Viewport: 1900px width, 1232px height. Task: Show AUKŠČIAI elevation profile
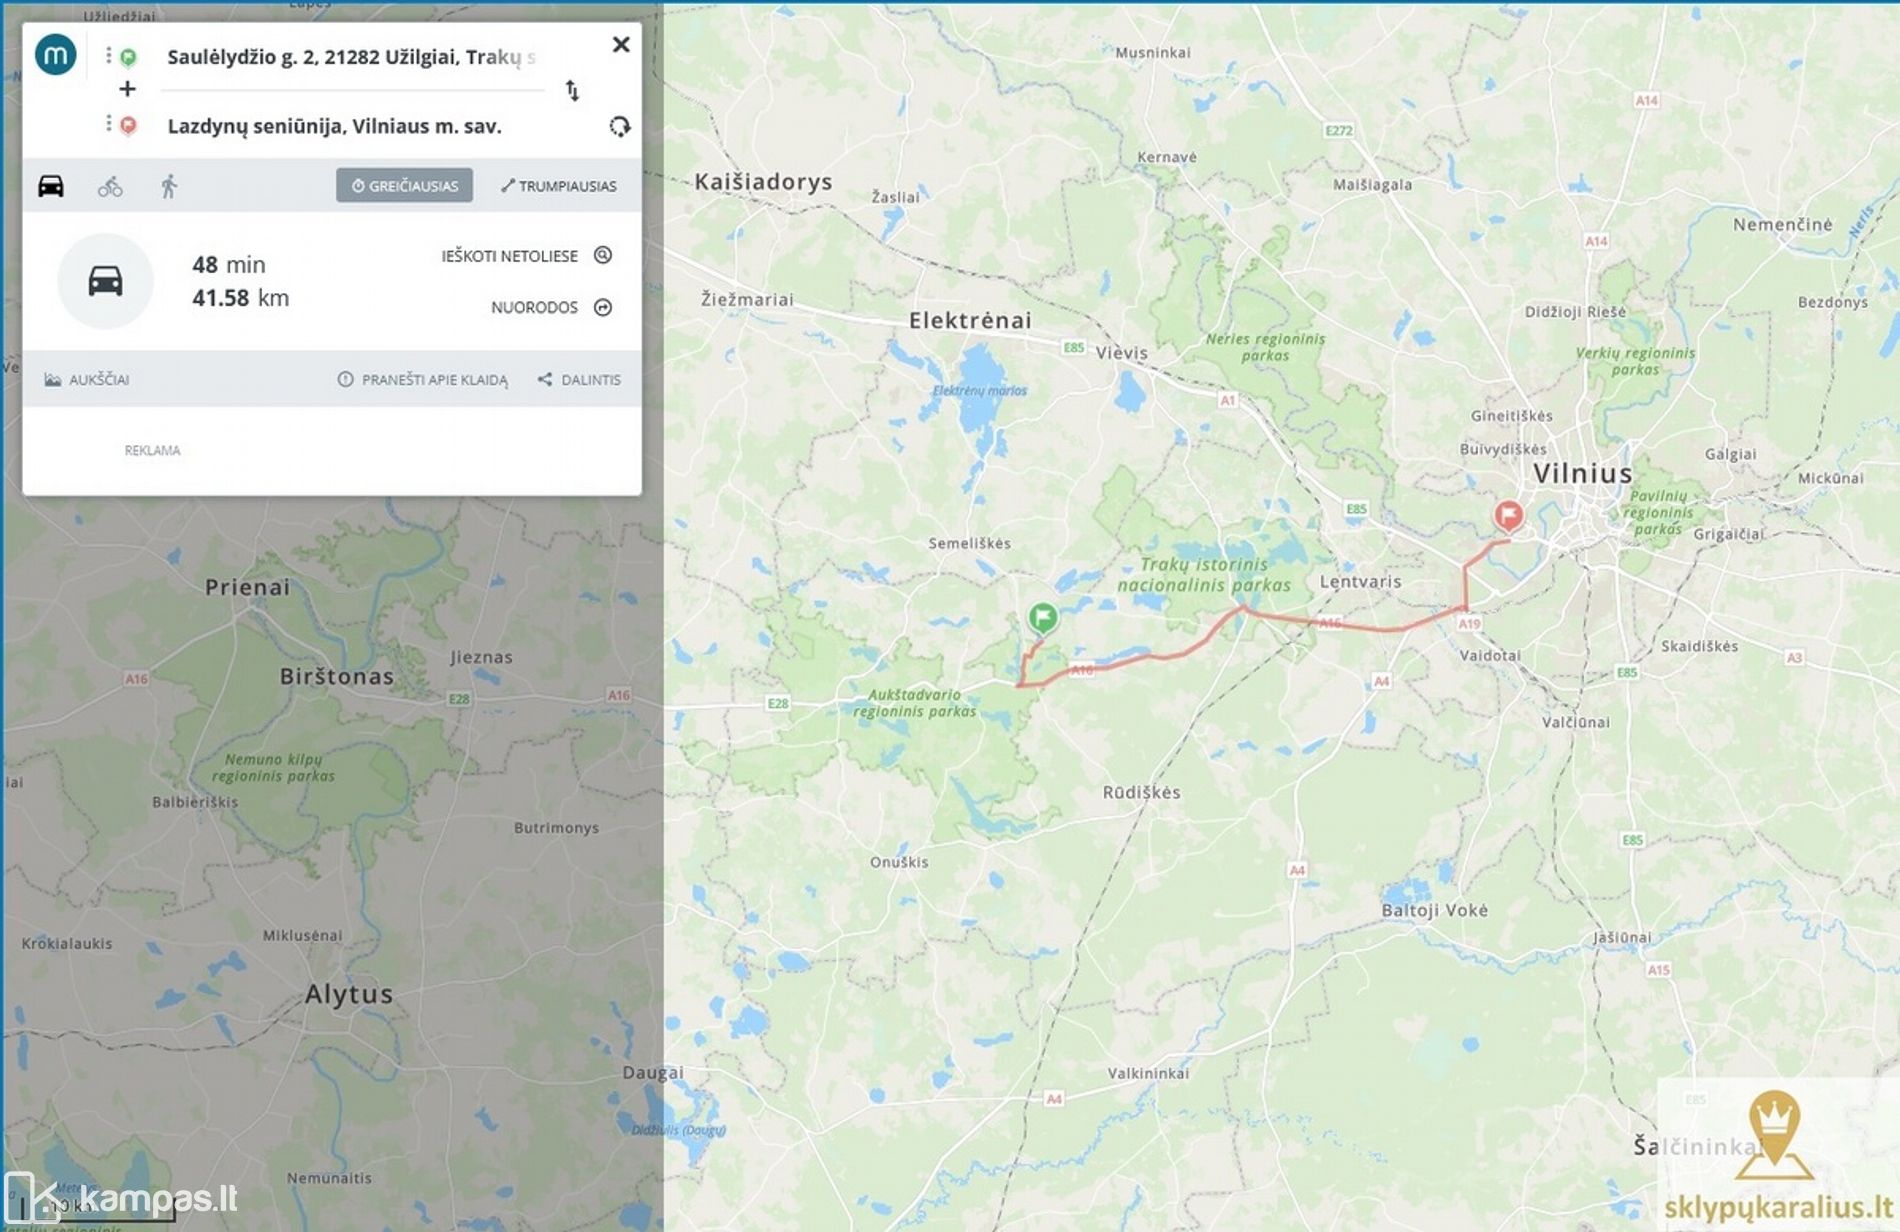87,380
